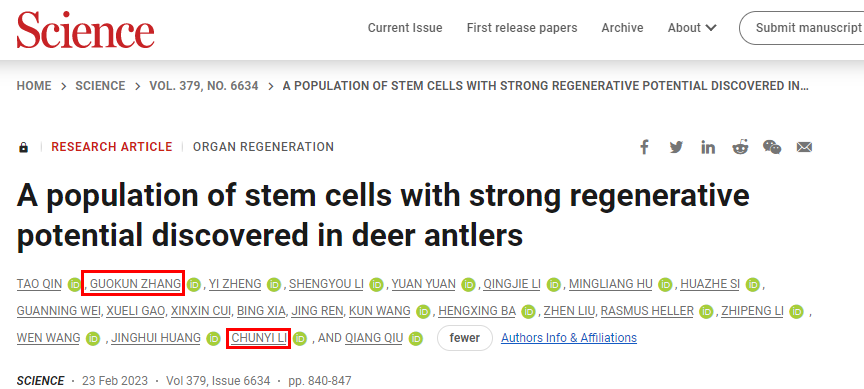Open First release papers page
The width and height of the screenshot is (864, 389).
pyautogui.click(x=522, y=28)
